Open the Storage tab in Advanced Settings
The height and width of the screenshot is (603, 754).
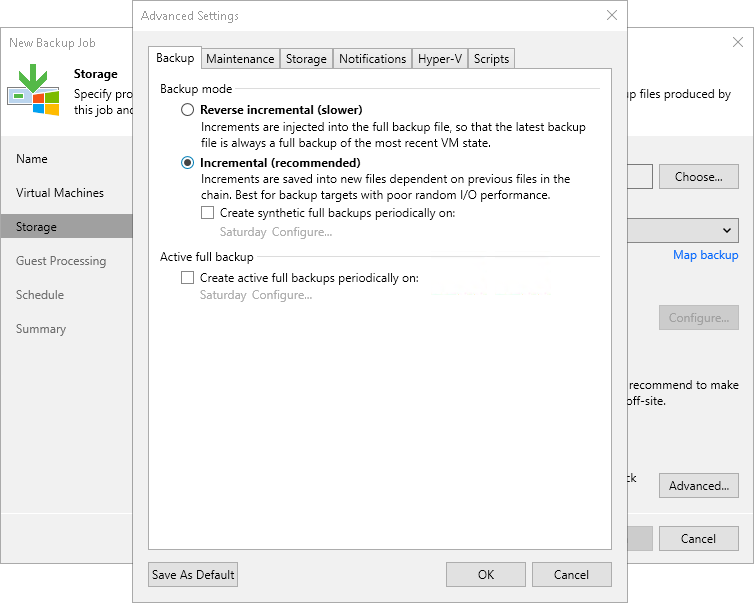click(306, 59)
